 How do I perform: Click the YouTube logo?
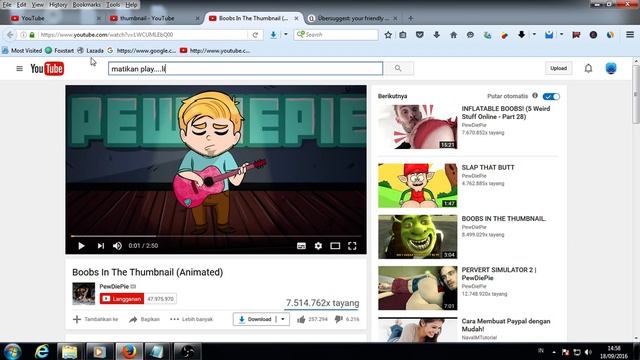click(x=47, y=69)
